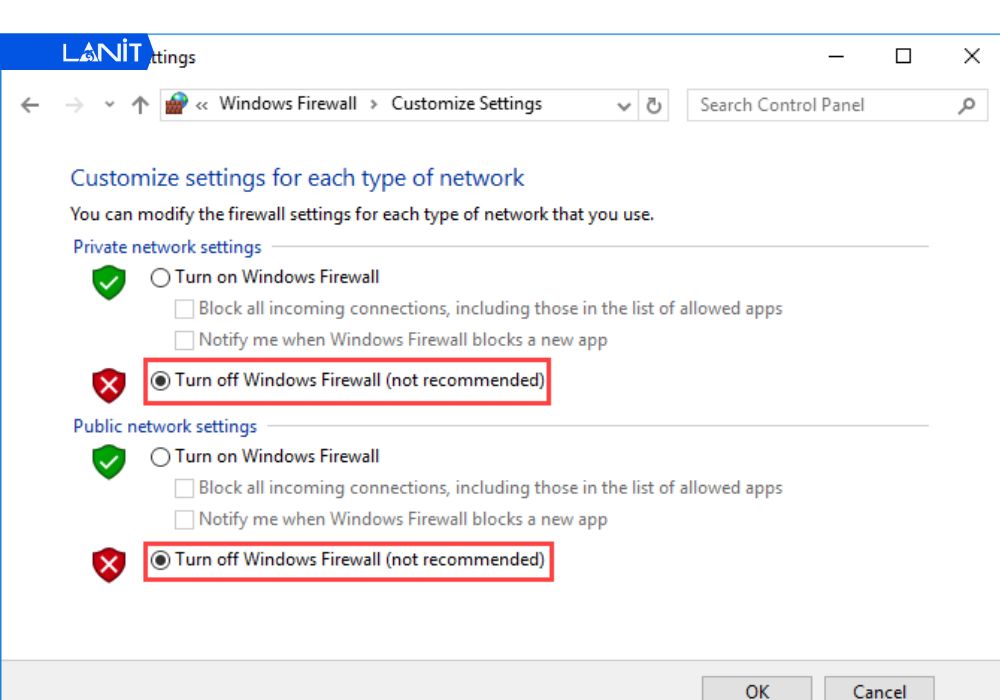1000x700 pixels.
Task: Refresh the Customize Settings page
Action: pos(654,105)
